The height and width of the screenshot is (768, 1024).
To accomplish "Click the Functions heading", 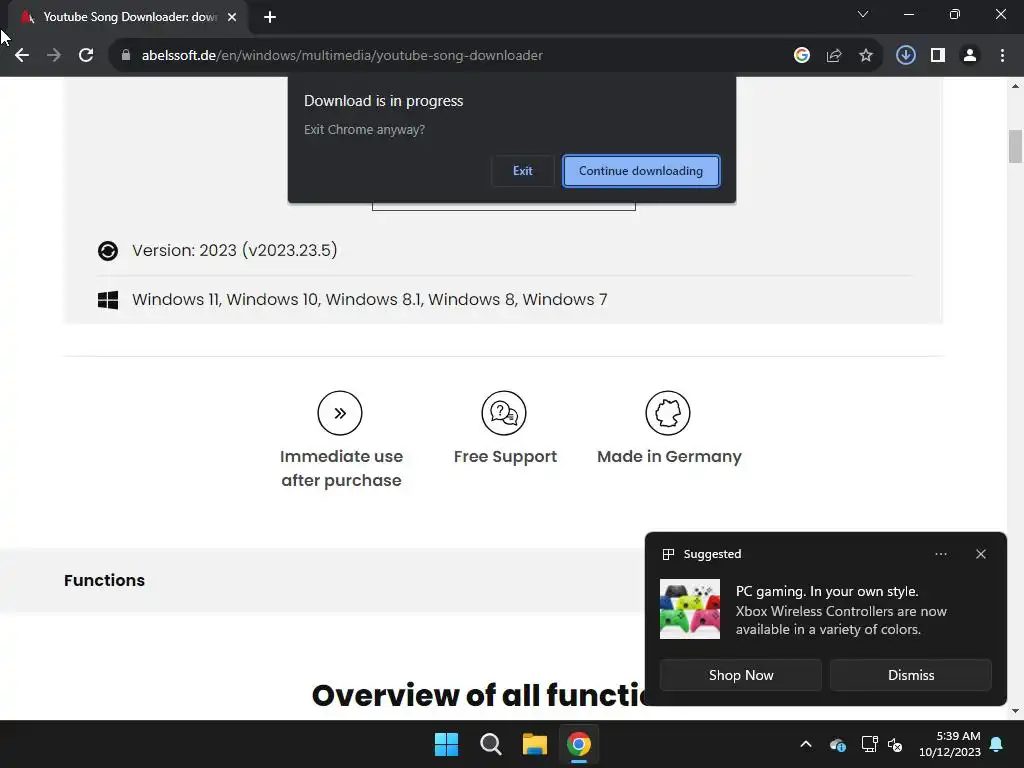I will point(104,581).
